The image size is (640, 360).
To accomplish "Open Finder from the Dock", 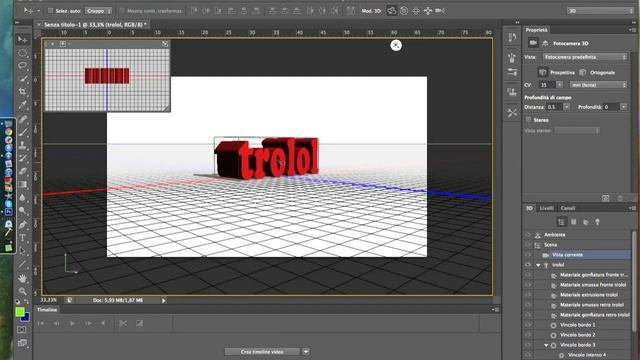I will pyautogui.click(x=8, y=124).
